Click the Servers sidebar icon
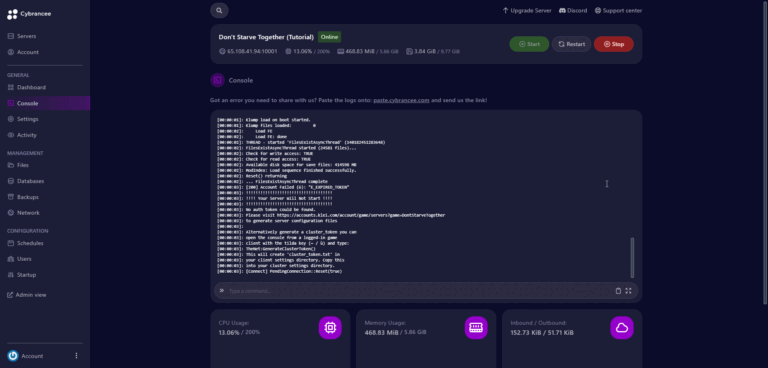Screen dimensions: 768x368 click(11, 36)
